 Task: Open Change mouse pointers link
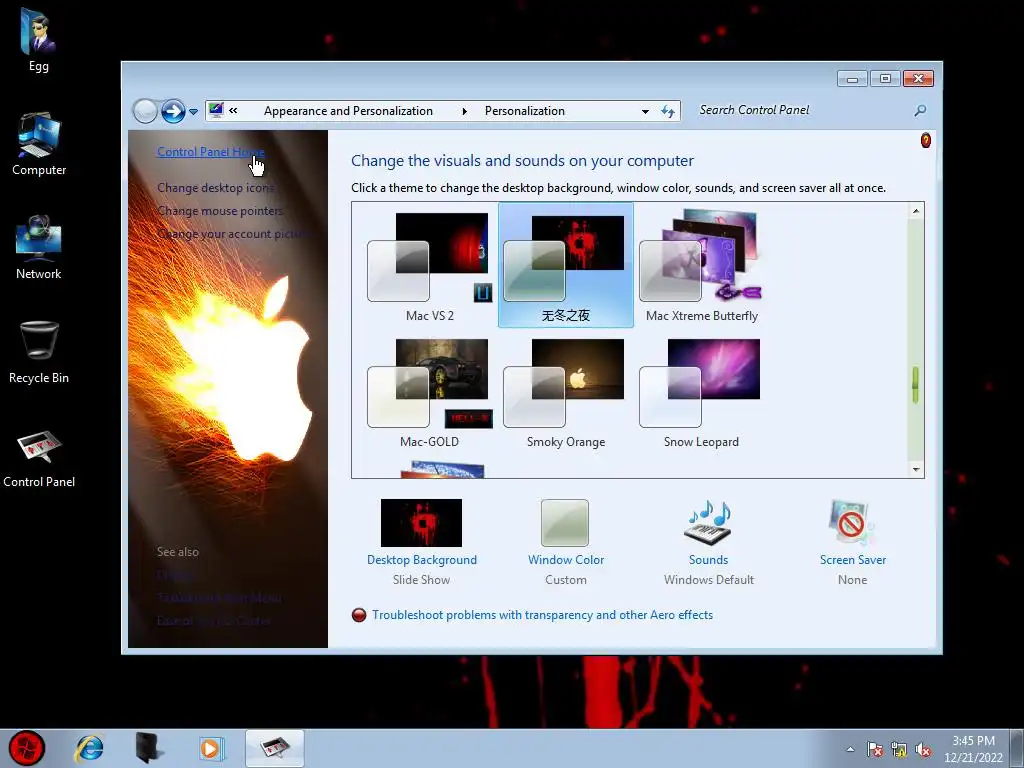[220, 211]
